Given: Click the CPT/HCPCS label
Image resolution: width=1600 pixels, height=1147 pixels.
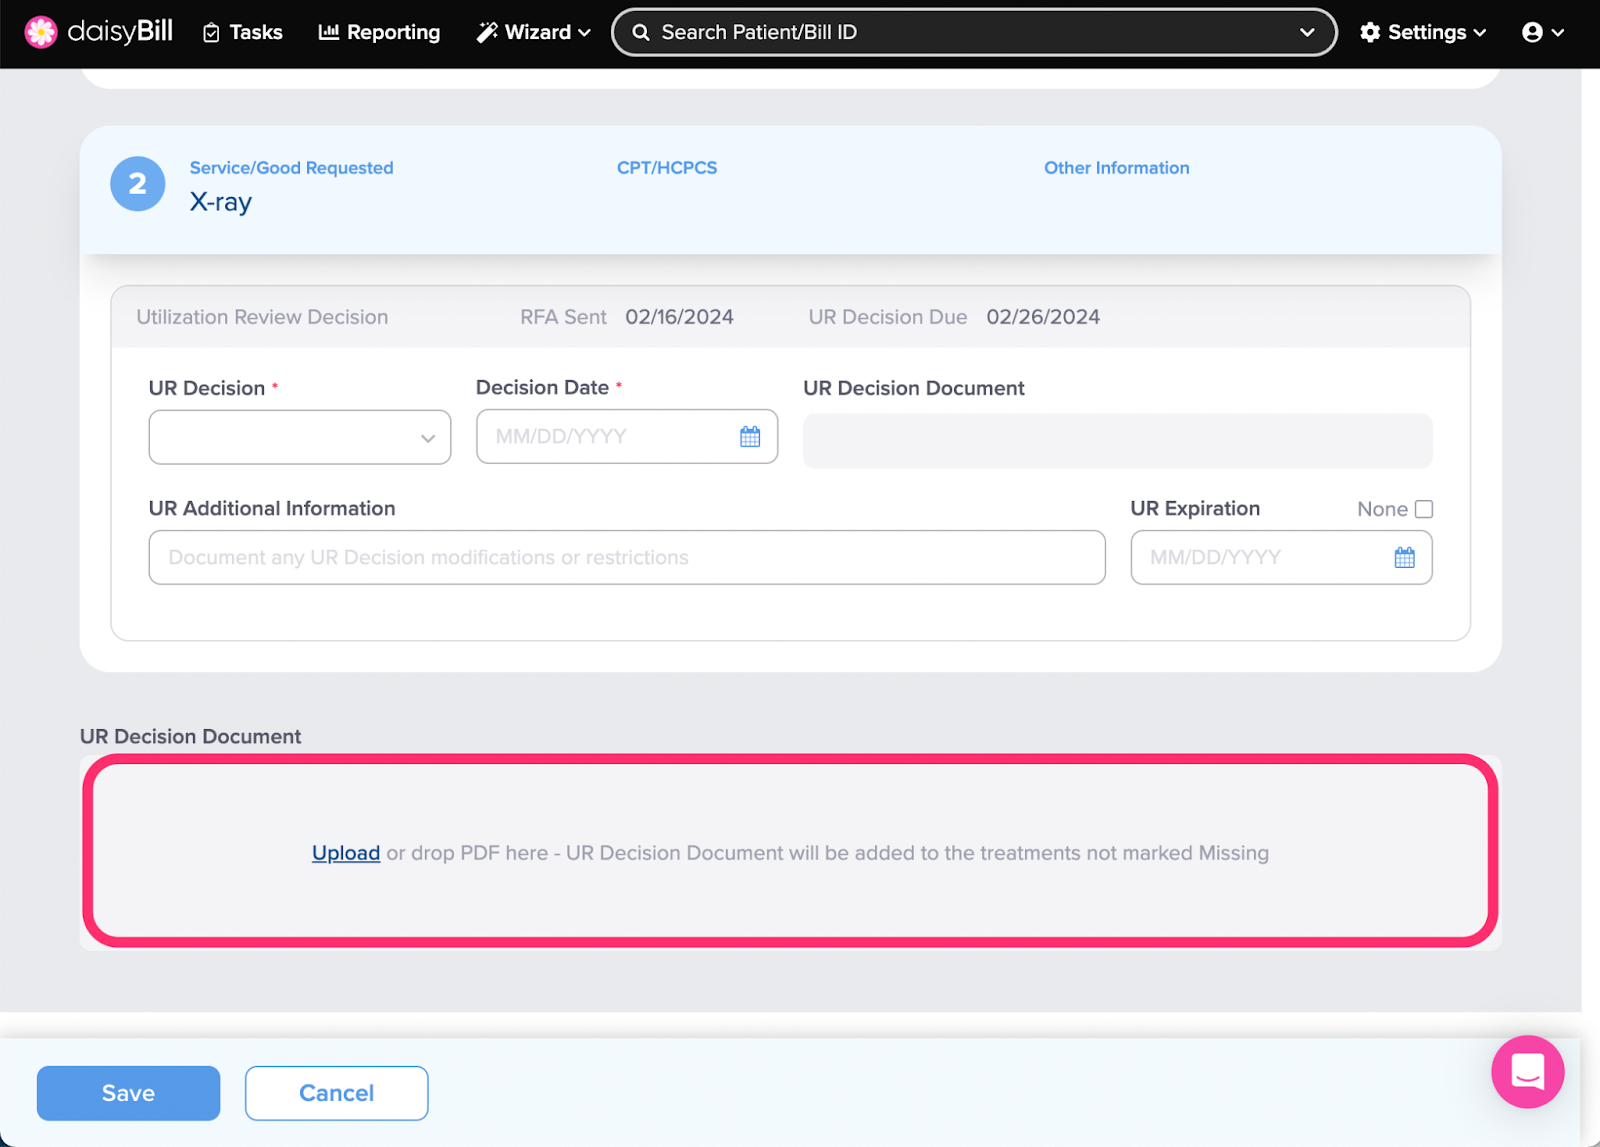Looking at the screenshot, I should click(x=667, y=168).
